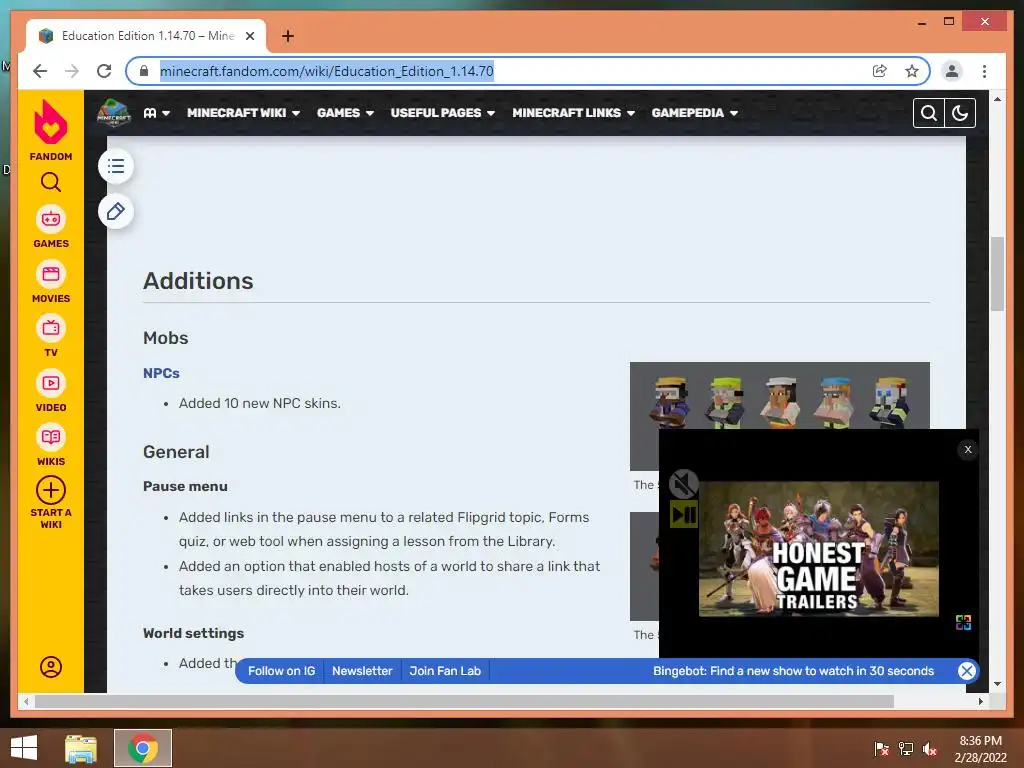
Task: Expand the Explore dropdown in wiki header
Action: (157, 113)
